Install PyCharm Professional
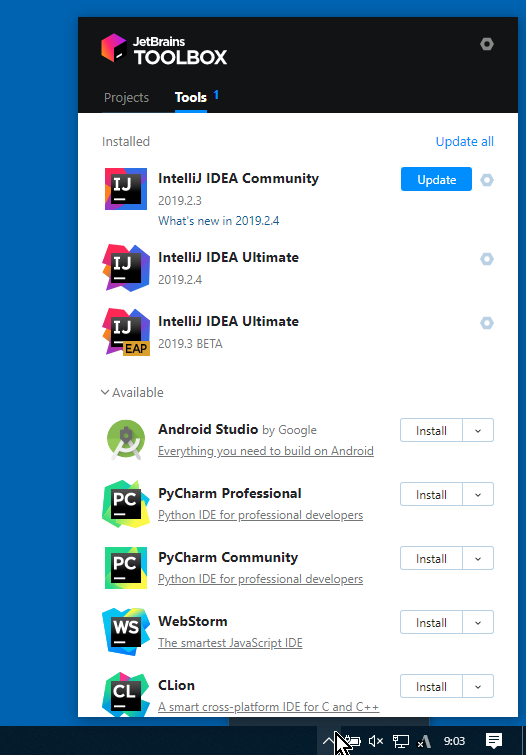Screen dimensions: 526x755 tap(431, 495)
